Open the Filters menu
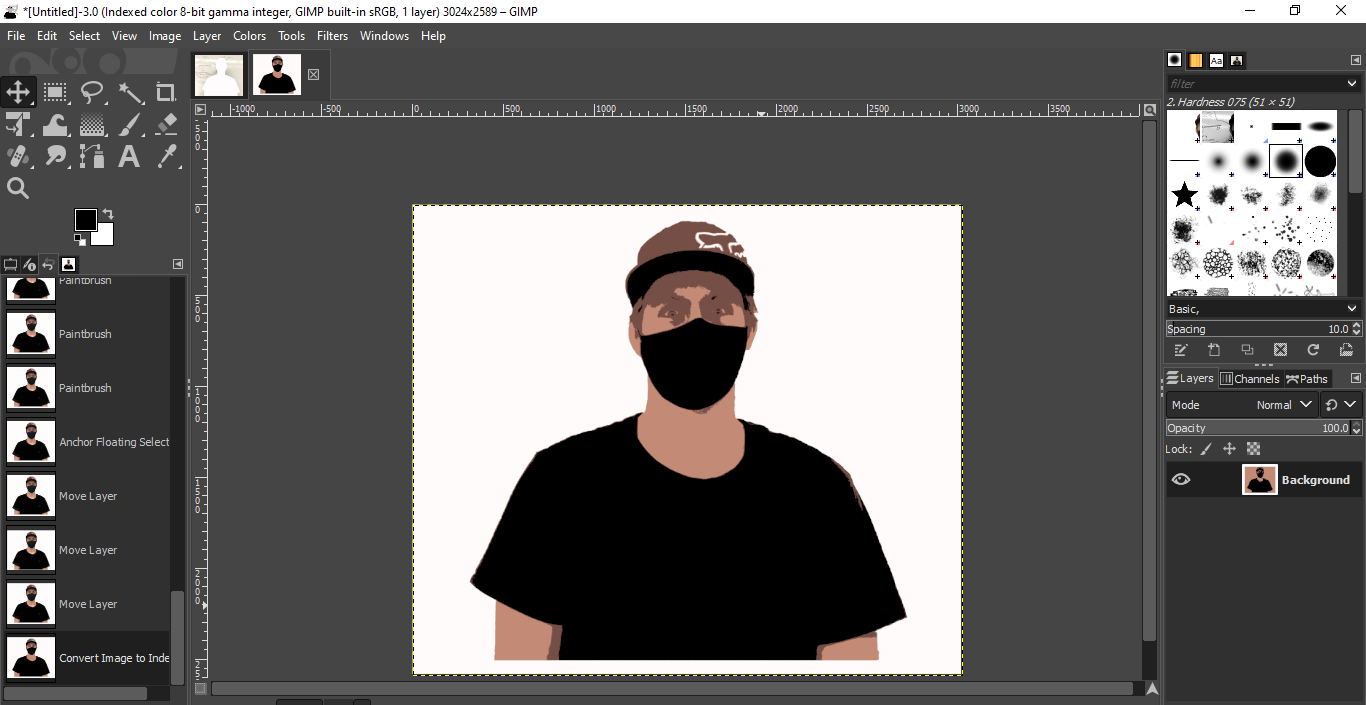Image resolution: width=1366 pixels, height=705 pixels. tap(332, 36)
